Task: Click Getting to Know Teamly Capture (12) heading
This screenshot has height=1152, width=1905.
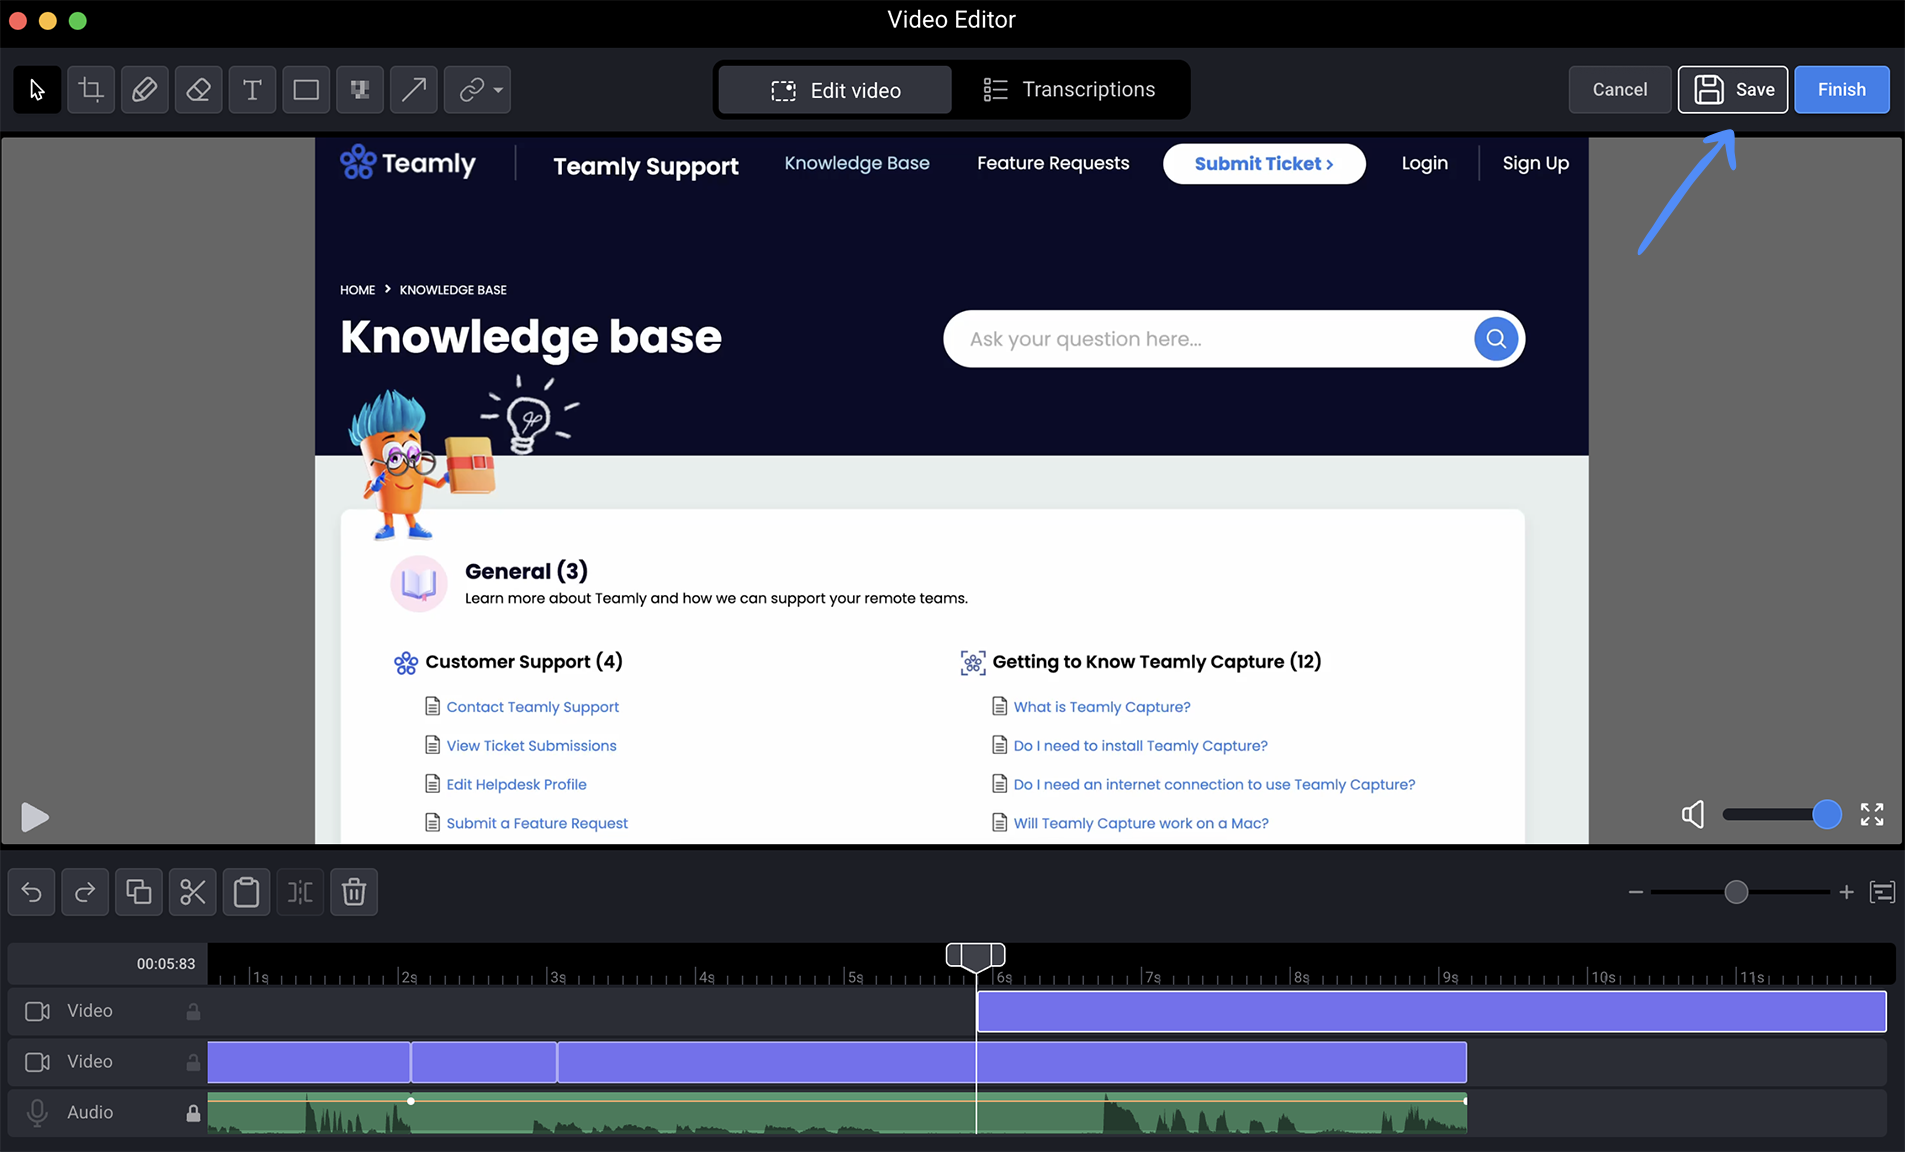Action: click(x=1157, y=662)
